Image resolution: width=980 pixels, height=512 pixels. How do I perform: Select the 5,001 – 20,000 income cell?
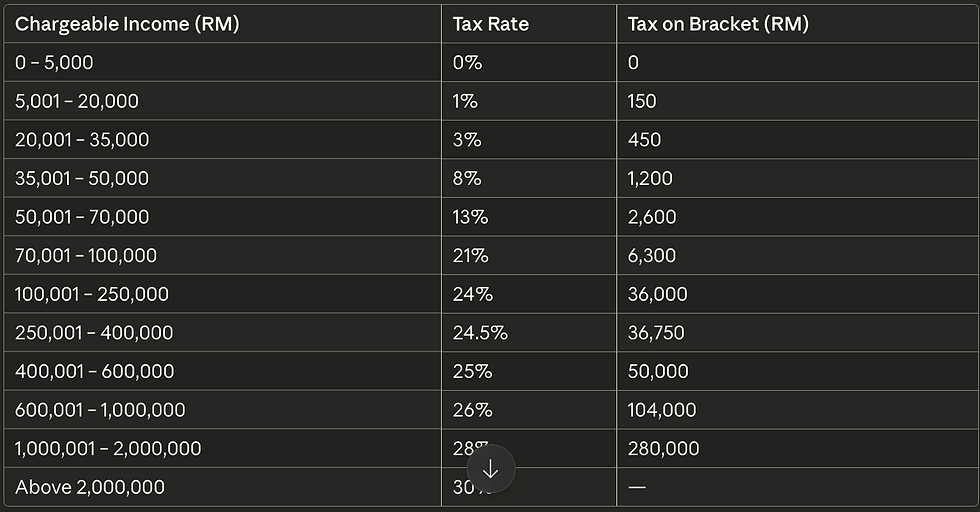click(77, 101)
